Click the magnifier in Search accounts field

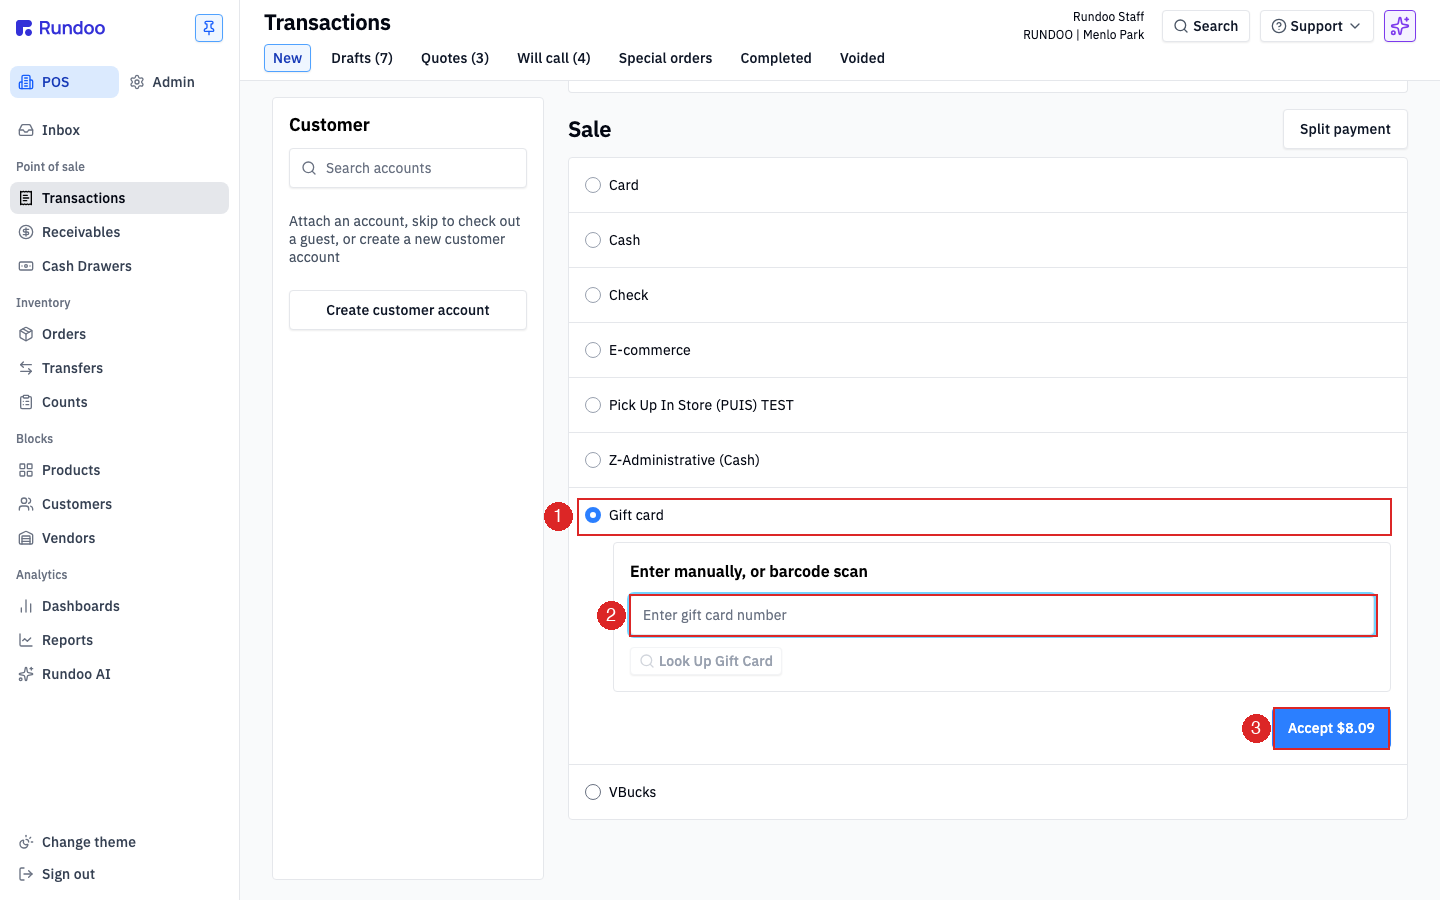[309, 168]
